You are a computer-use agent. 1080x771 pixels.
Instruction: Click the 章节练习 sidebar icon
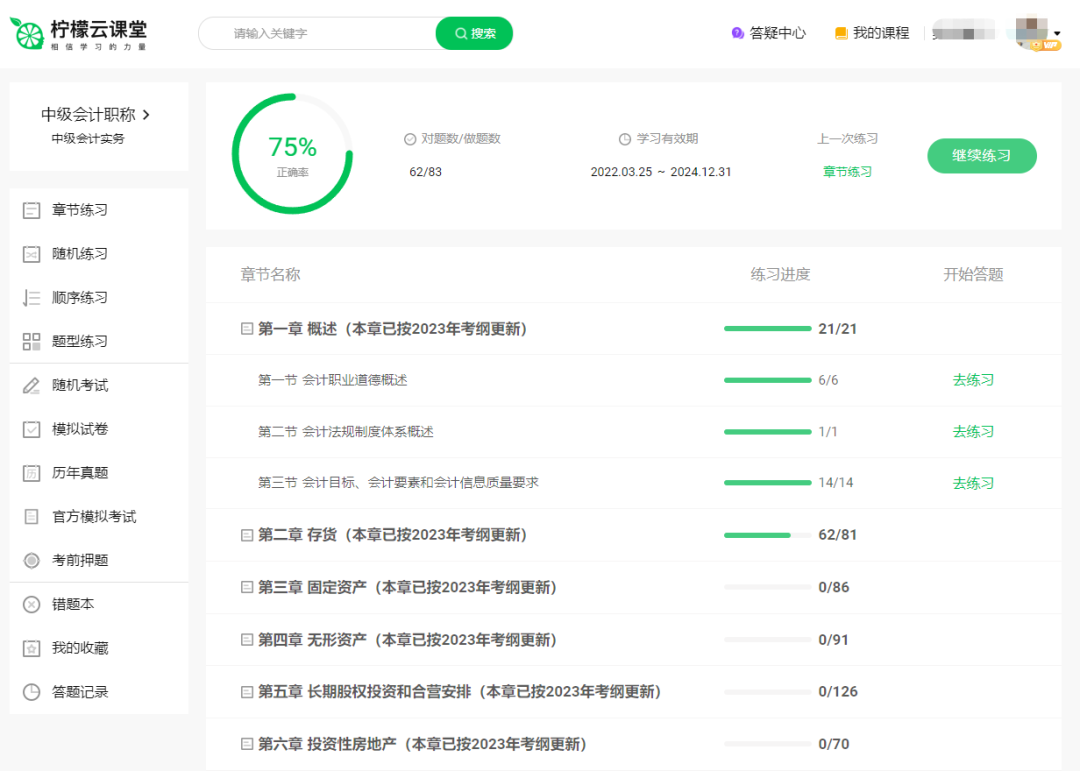coord(32,210)
